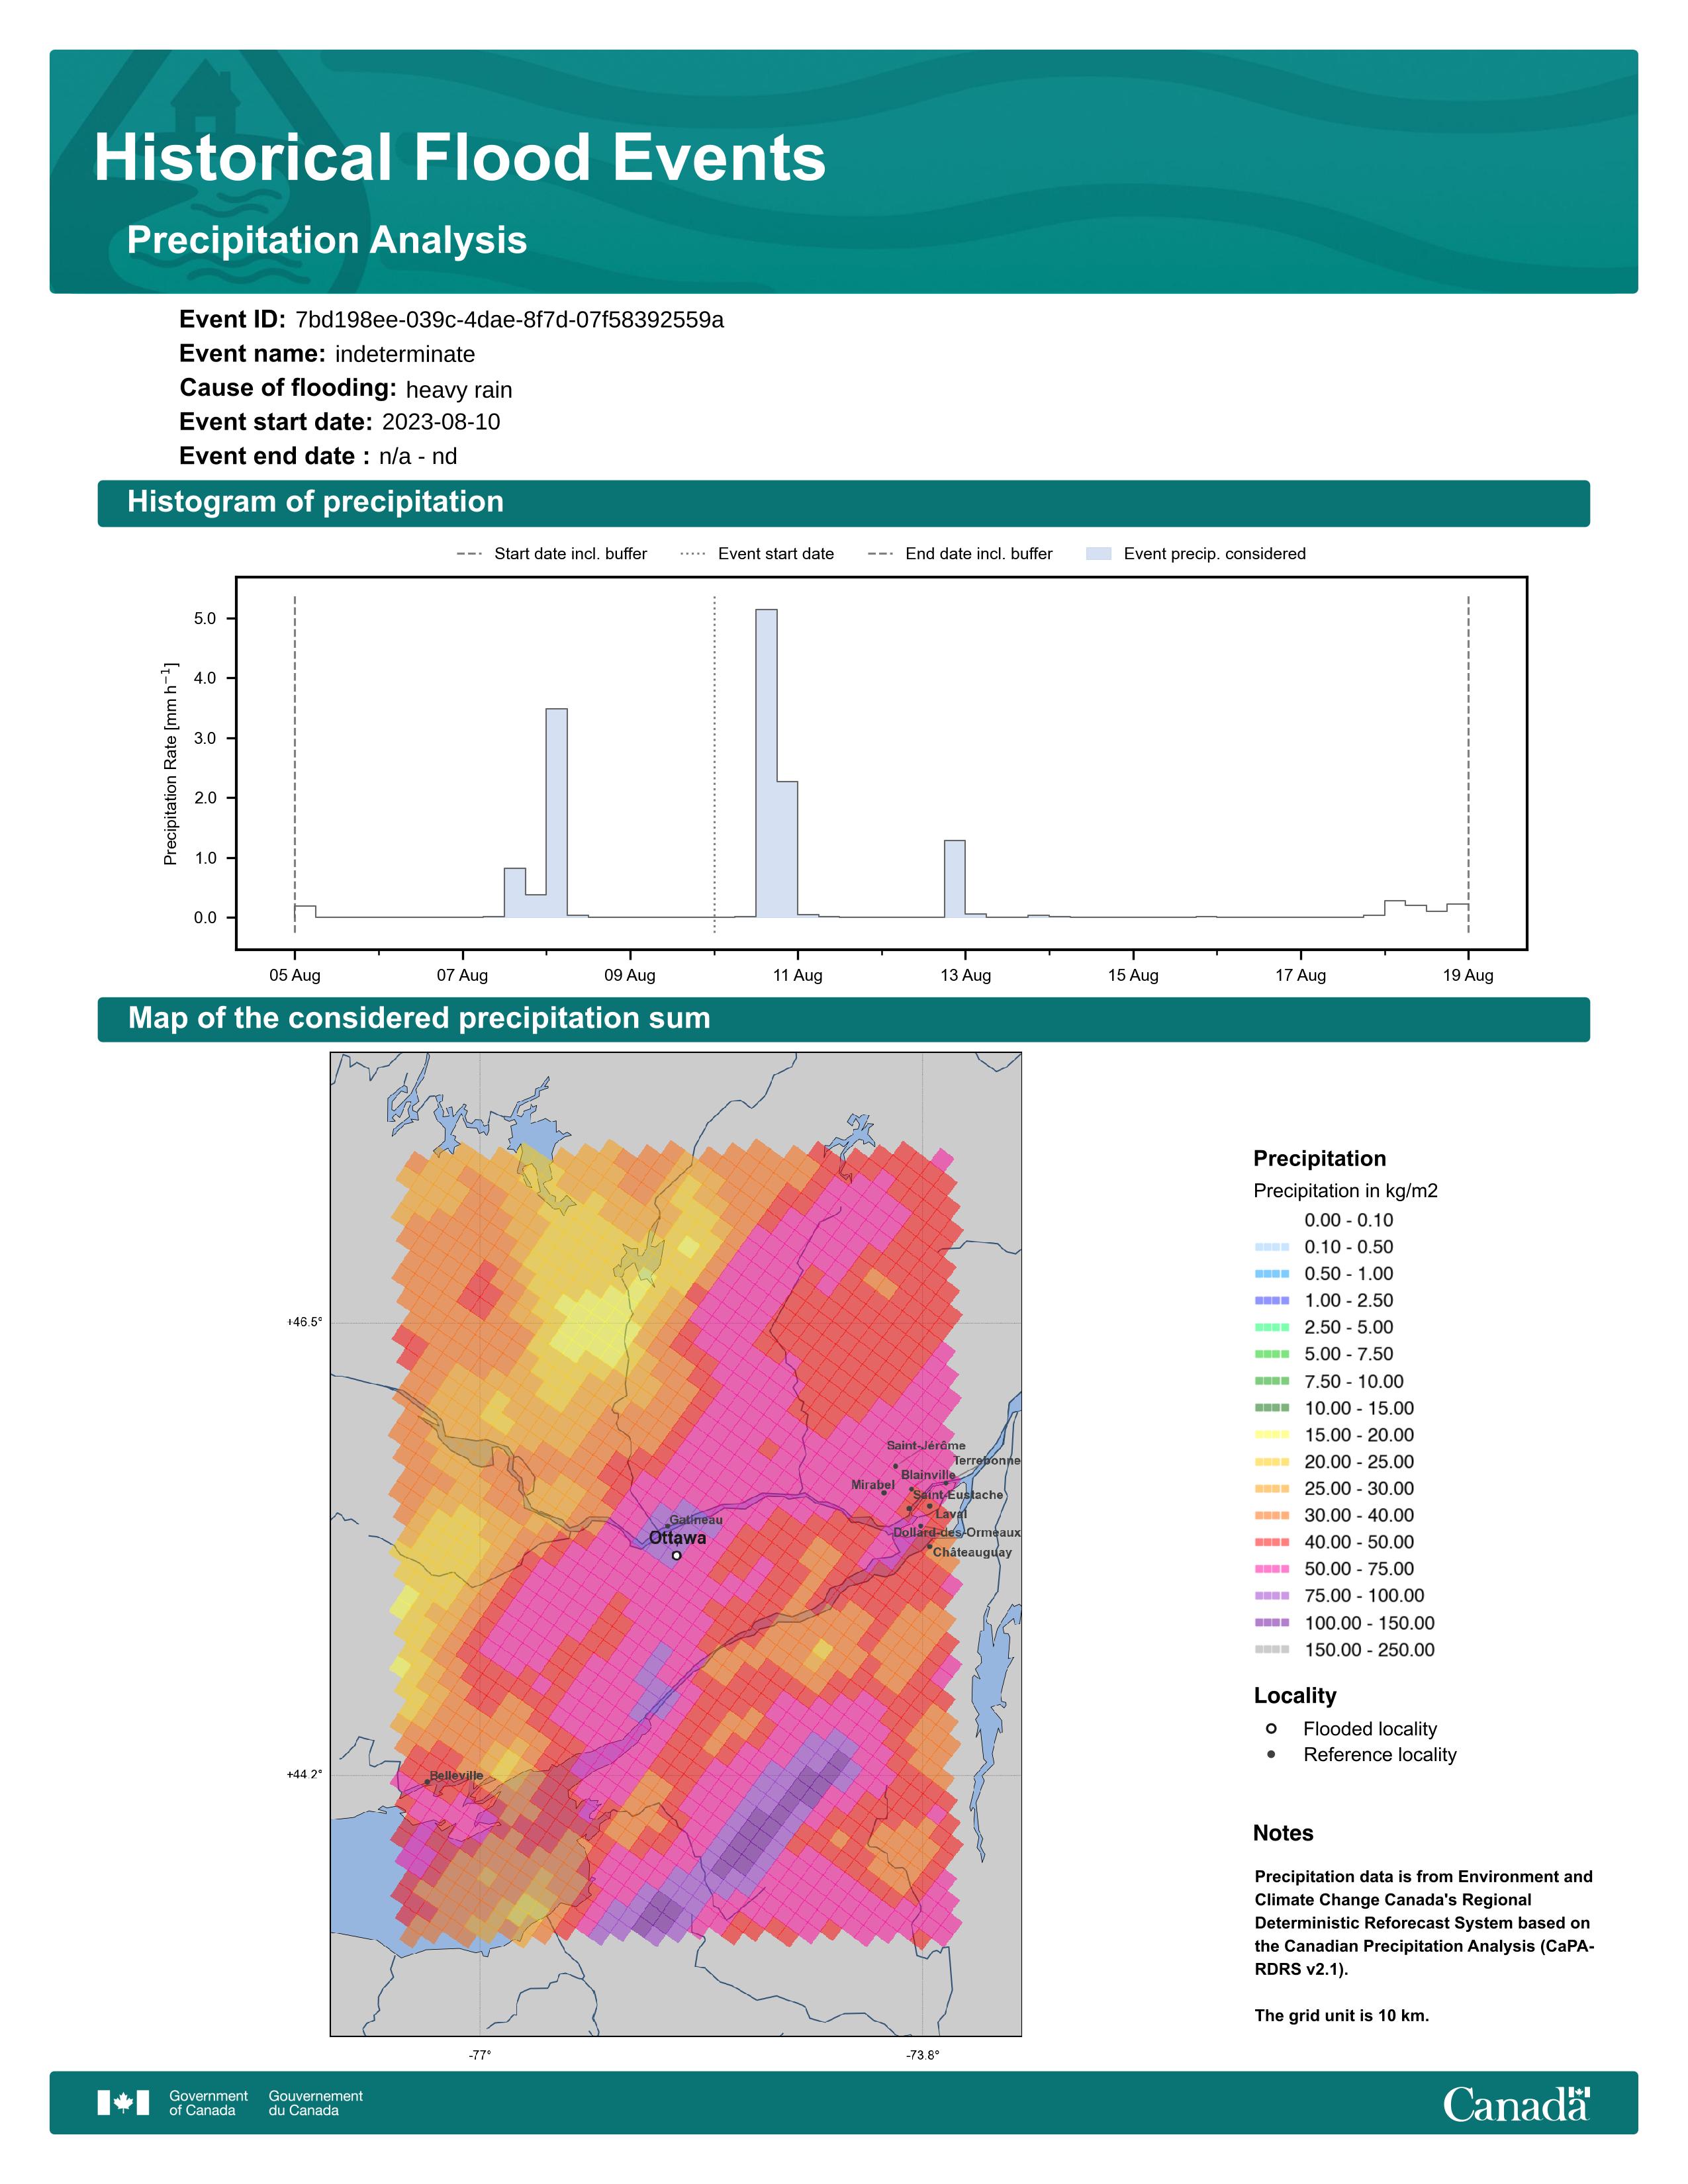Viewport: 1688px width, 2184px height.
Task: Click Map of the considered precipitation sum header
Action: pos(419,1018)
